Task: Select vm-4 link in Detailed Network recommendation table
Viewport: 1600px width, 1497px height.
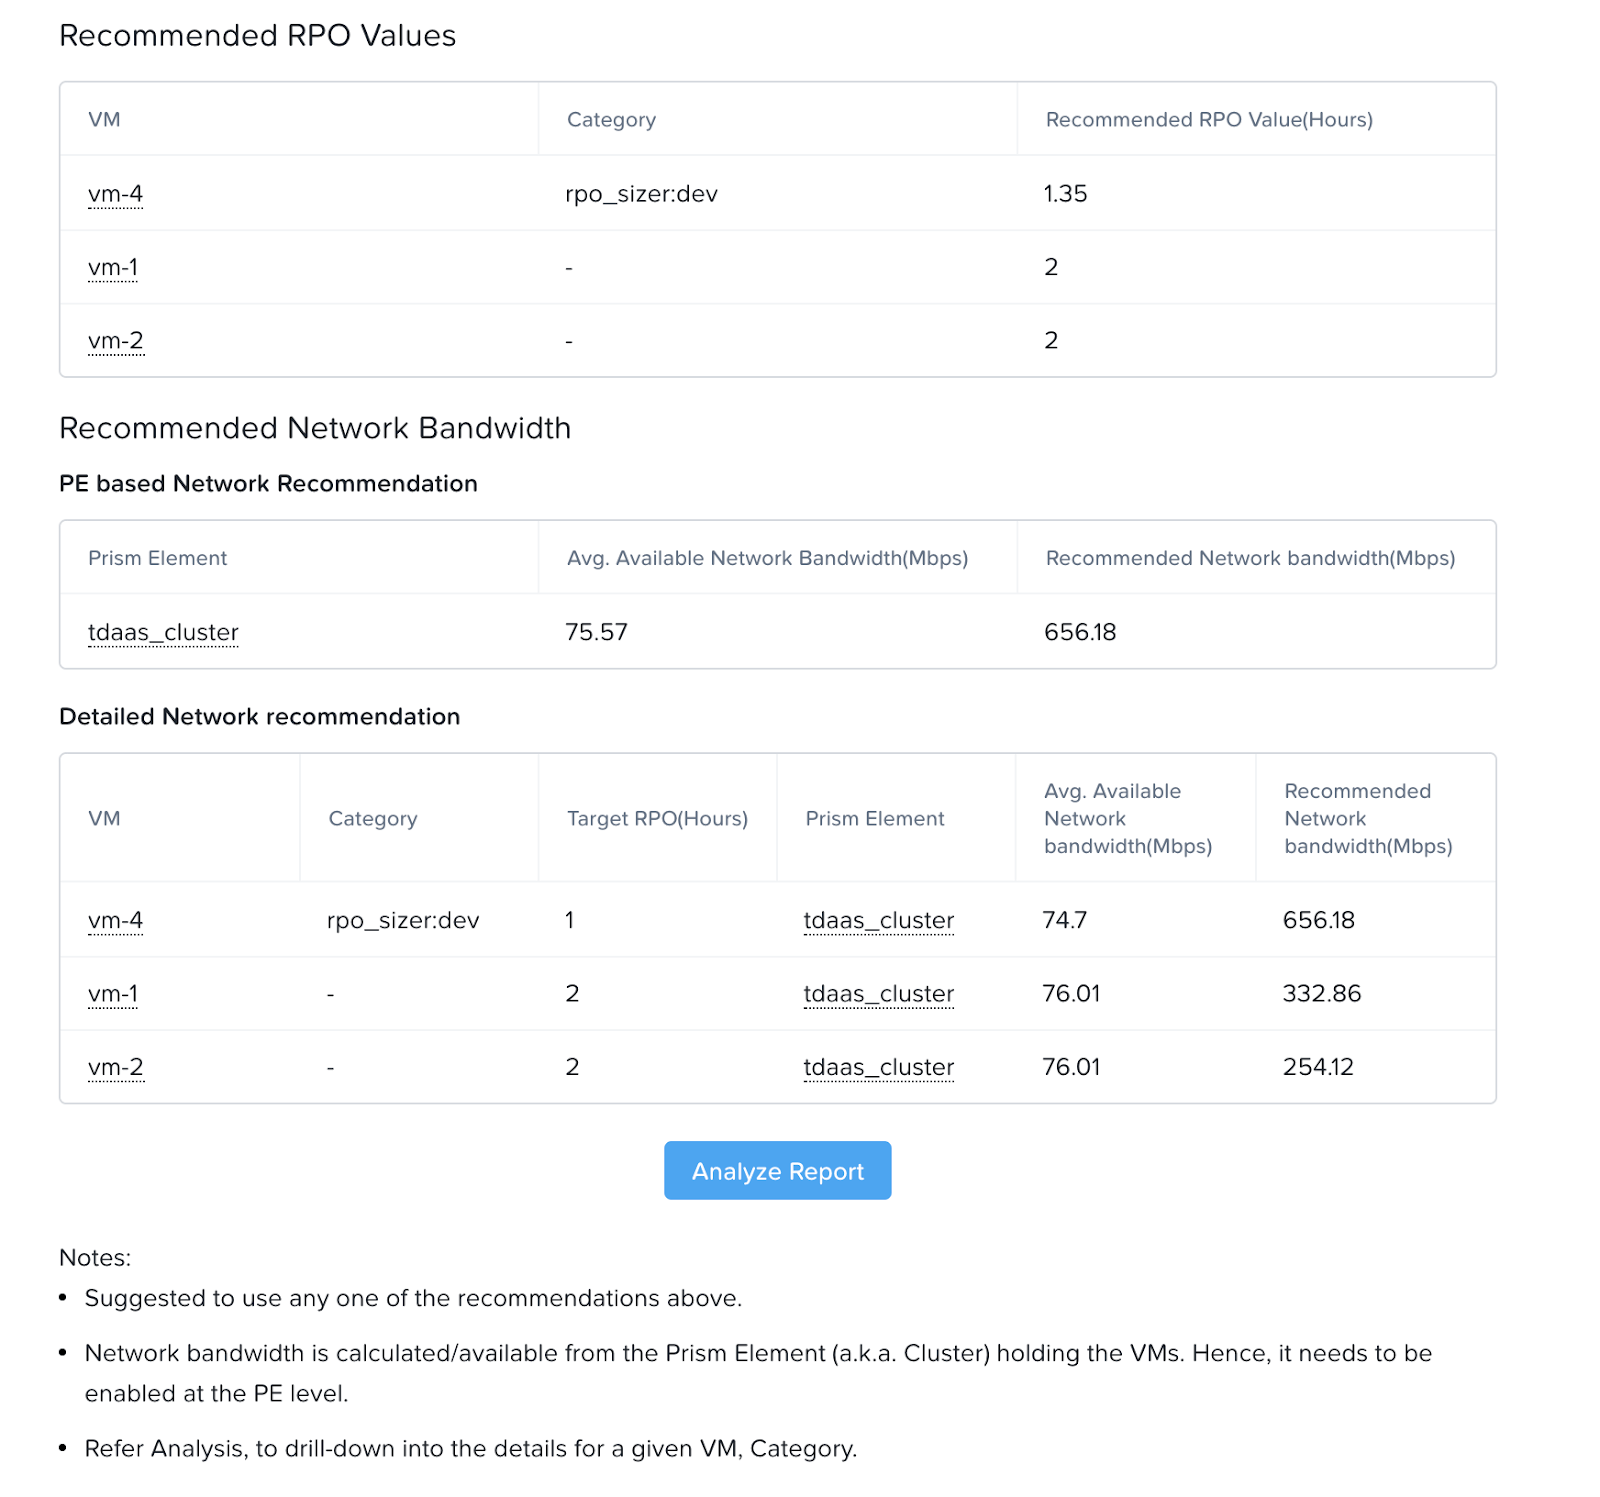Action: click(115, 920)
